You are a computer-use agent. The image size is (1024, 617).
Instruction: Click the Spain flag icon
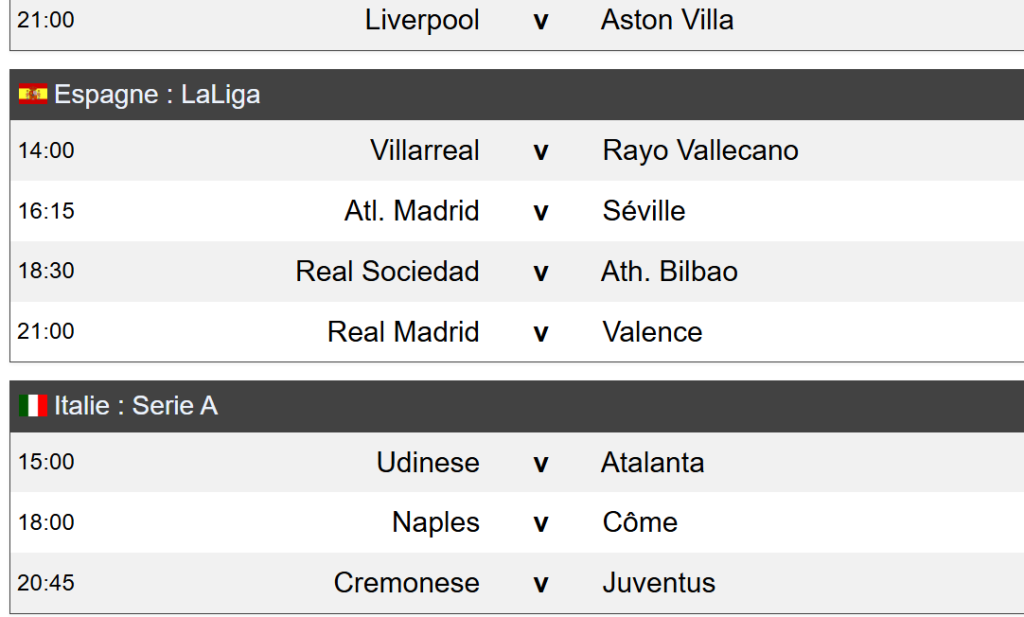pos(33,94)
